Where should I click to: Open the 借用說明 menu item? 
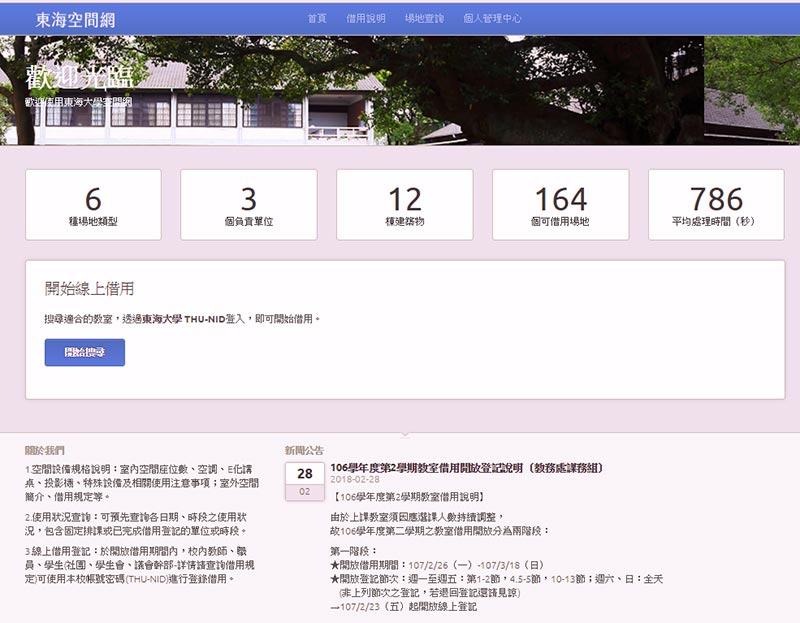[365, 18]
